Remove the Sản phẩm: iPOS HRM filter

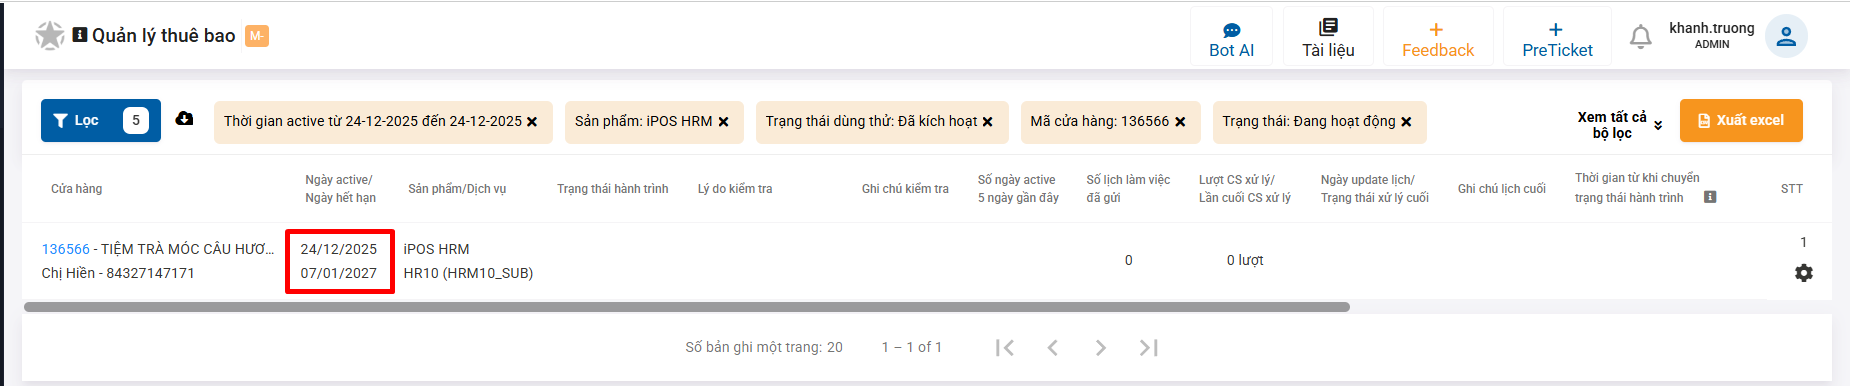[723, 122]
